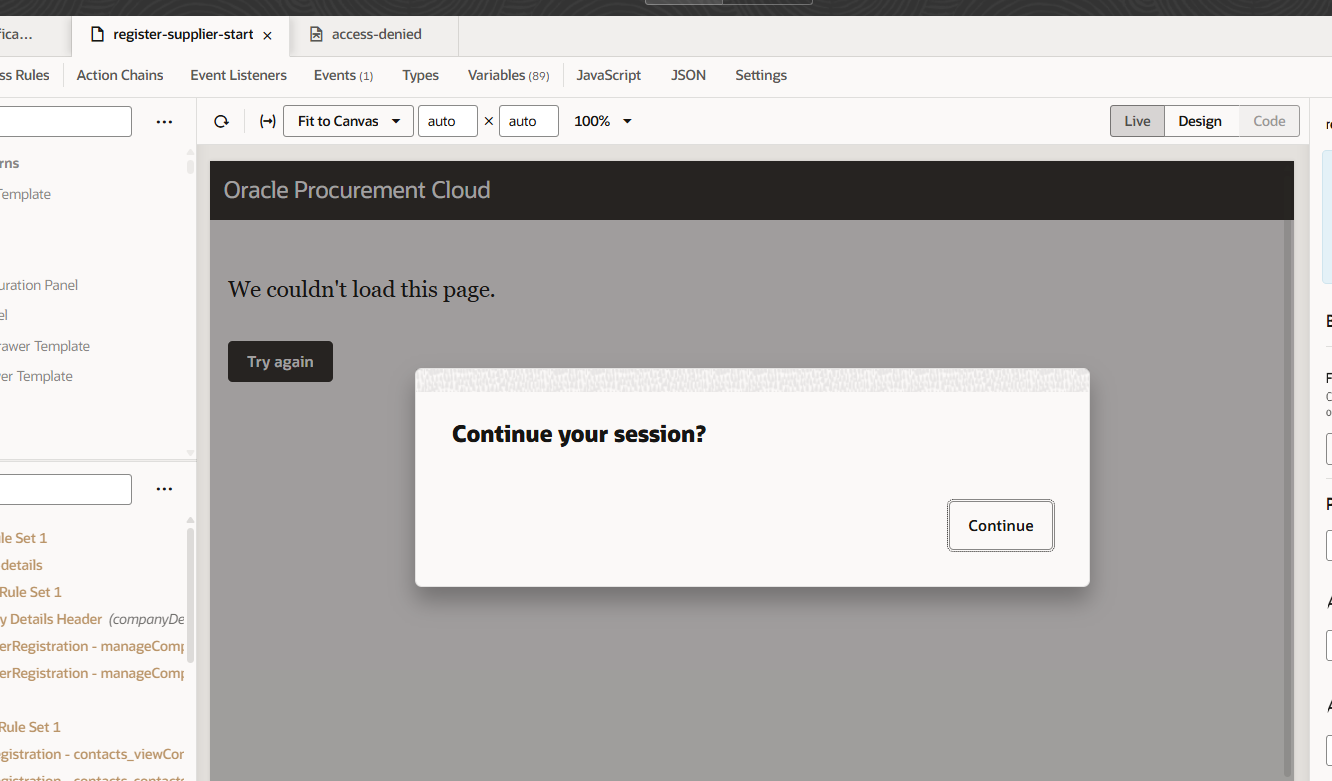This screenshot has height=781, width=1332.
Task: Select the JSON editor tab
Action: point(688,75)
